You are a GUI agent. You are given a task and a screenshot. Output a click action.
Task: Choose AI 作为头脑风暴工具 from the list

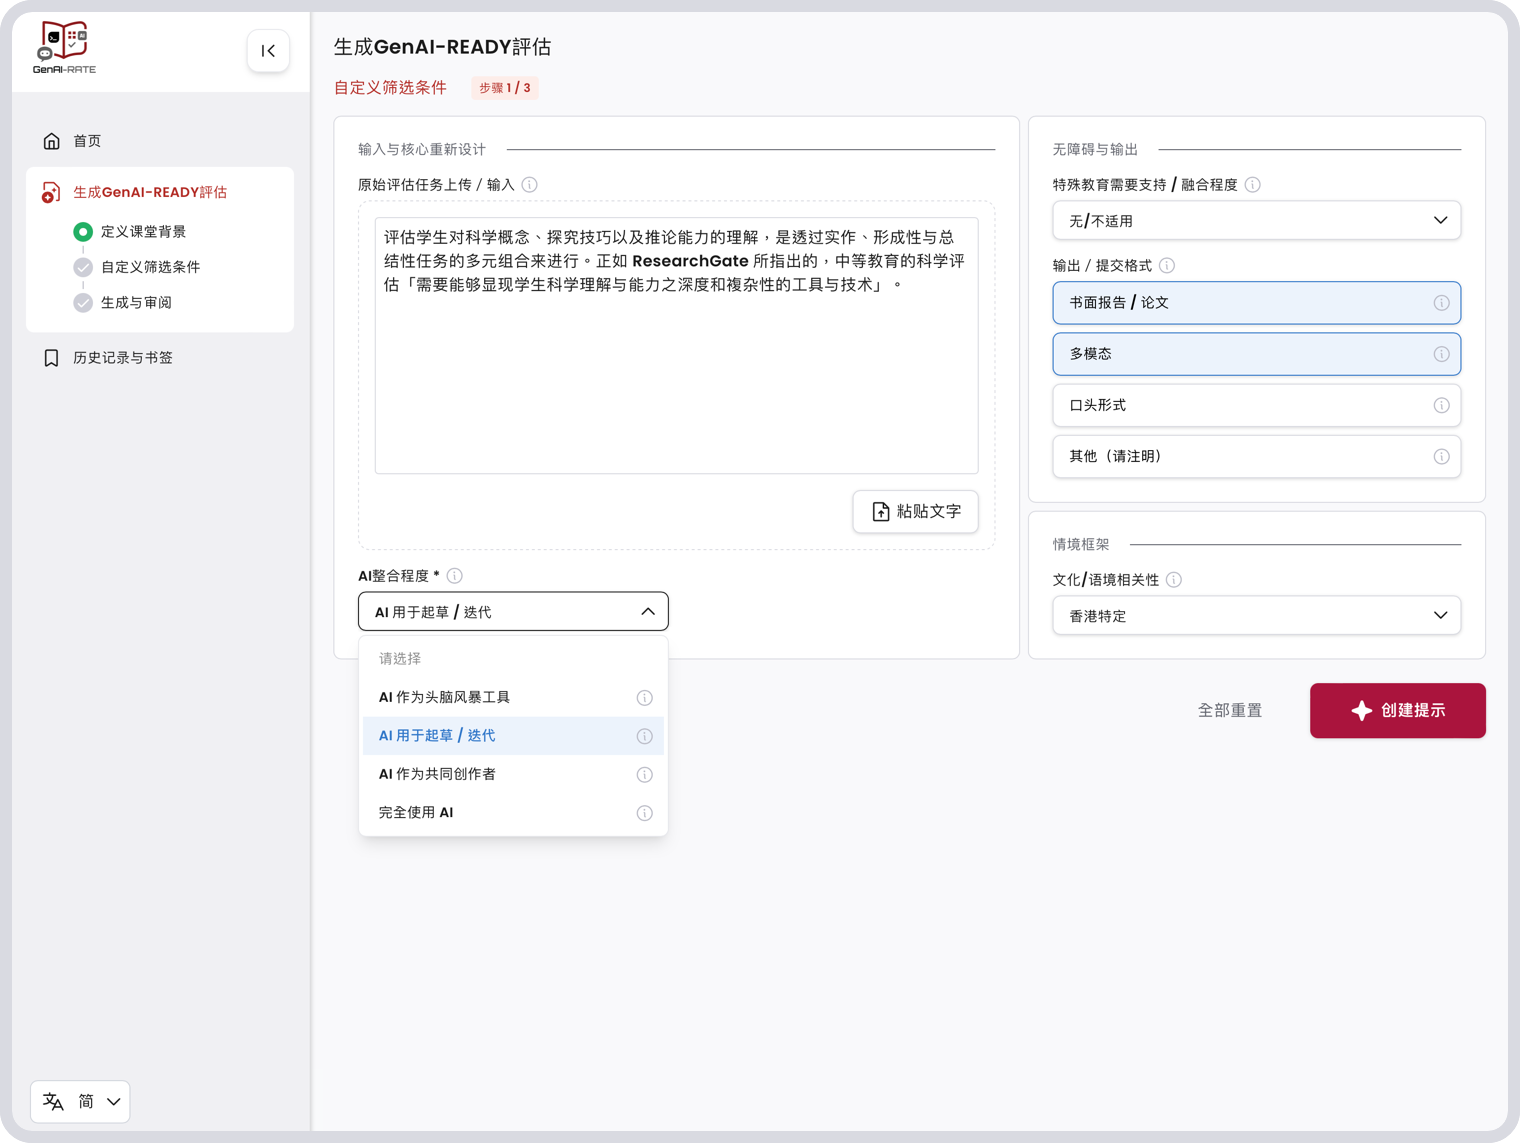pos(513,698)
